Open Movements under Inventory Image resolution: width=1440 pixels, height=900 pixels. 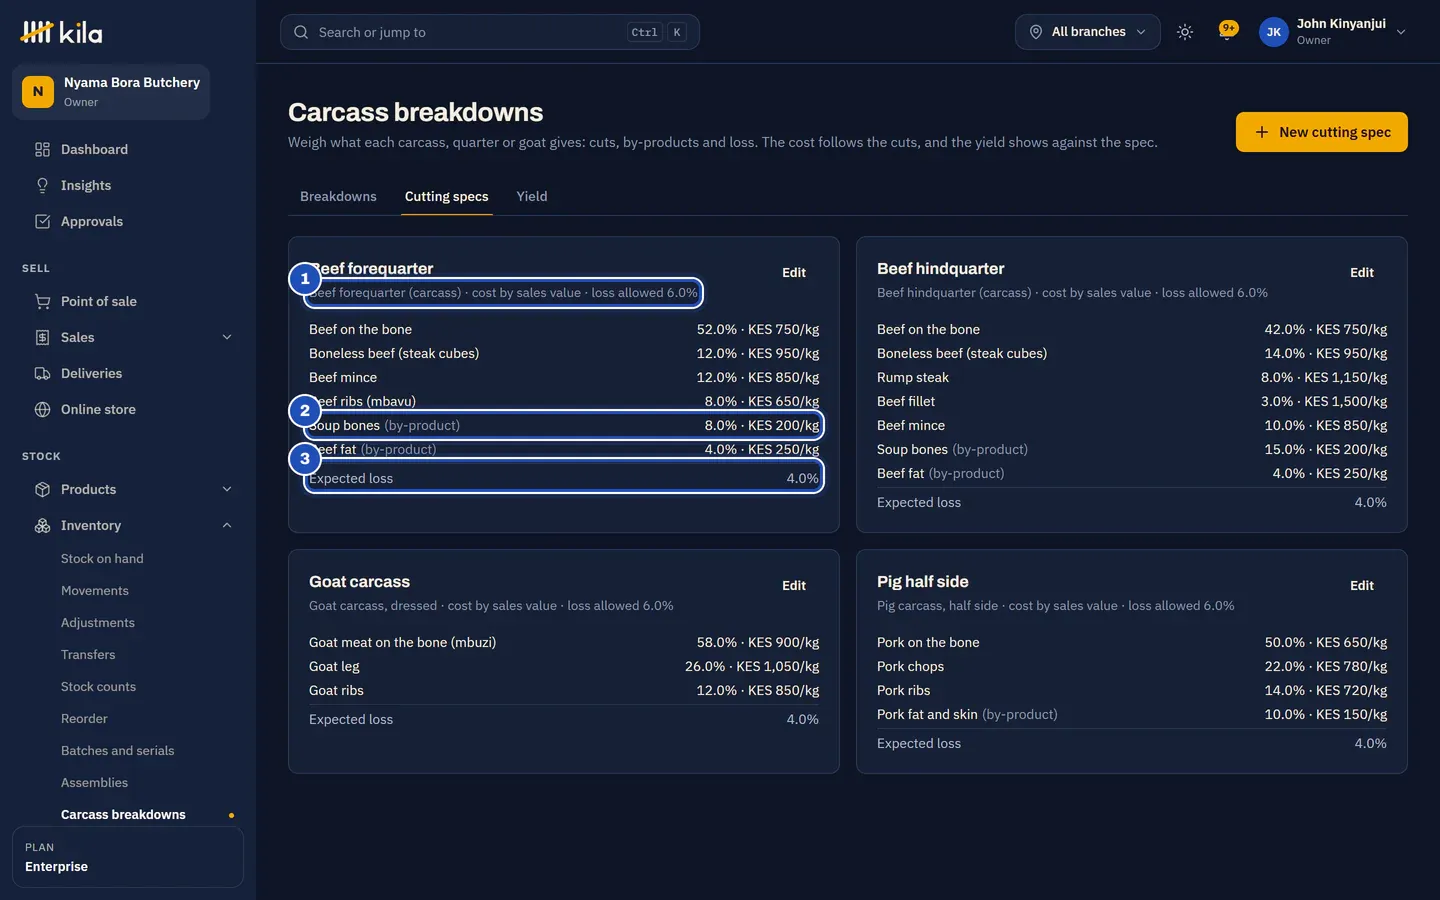click(95, 591)
